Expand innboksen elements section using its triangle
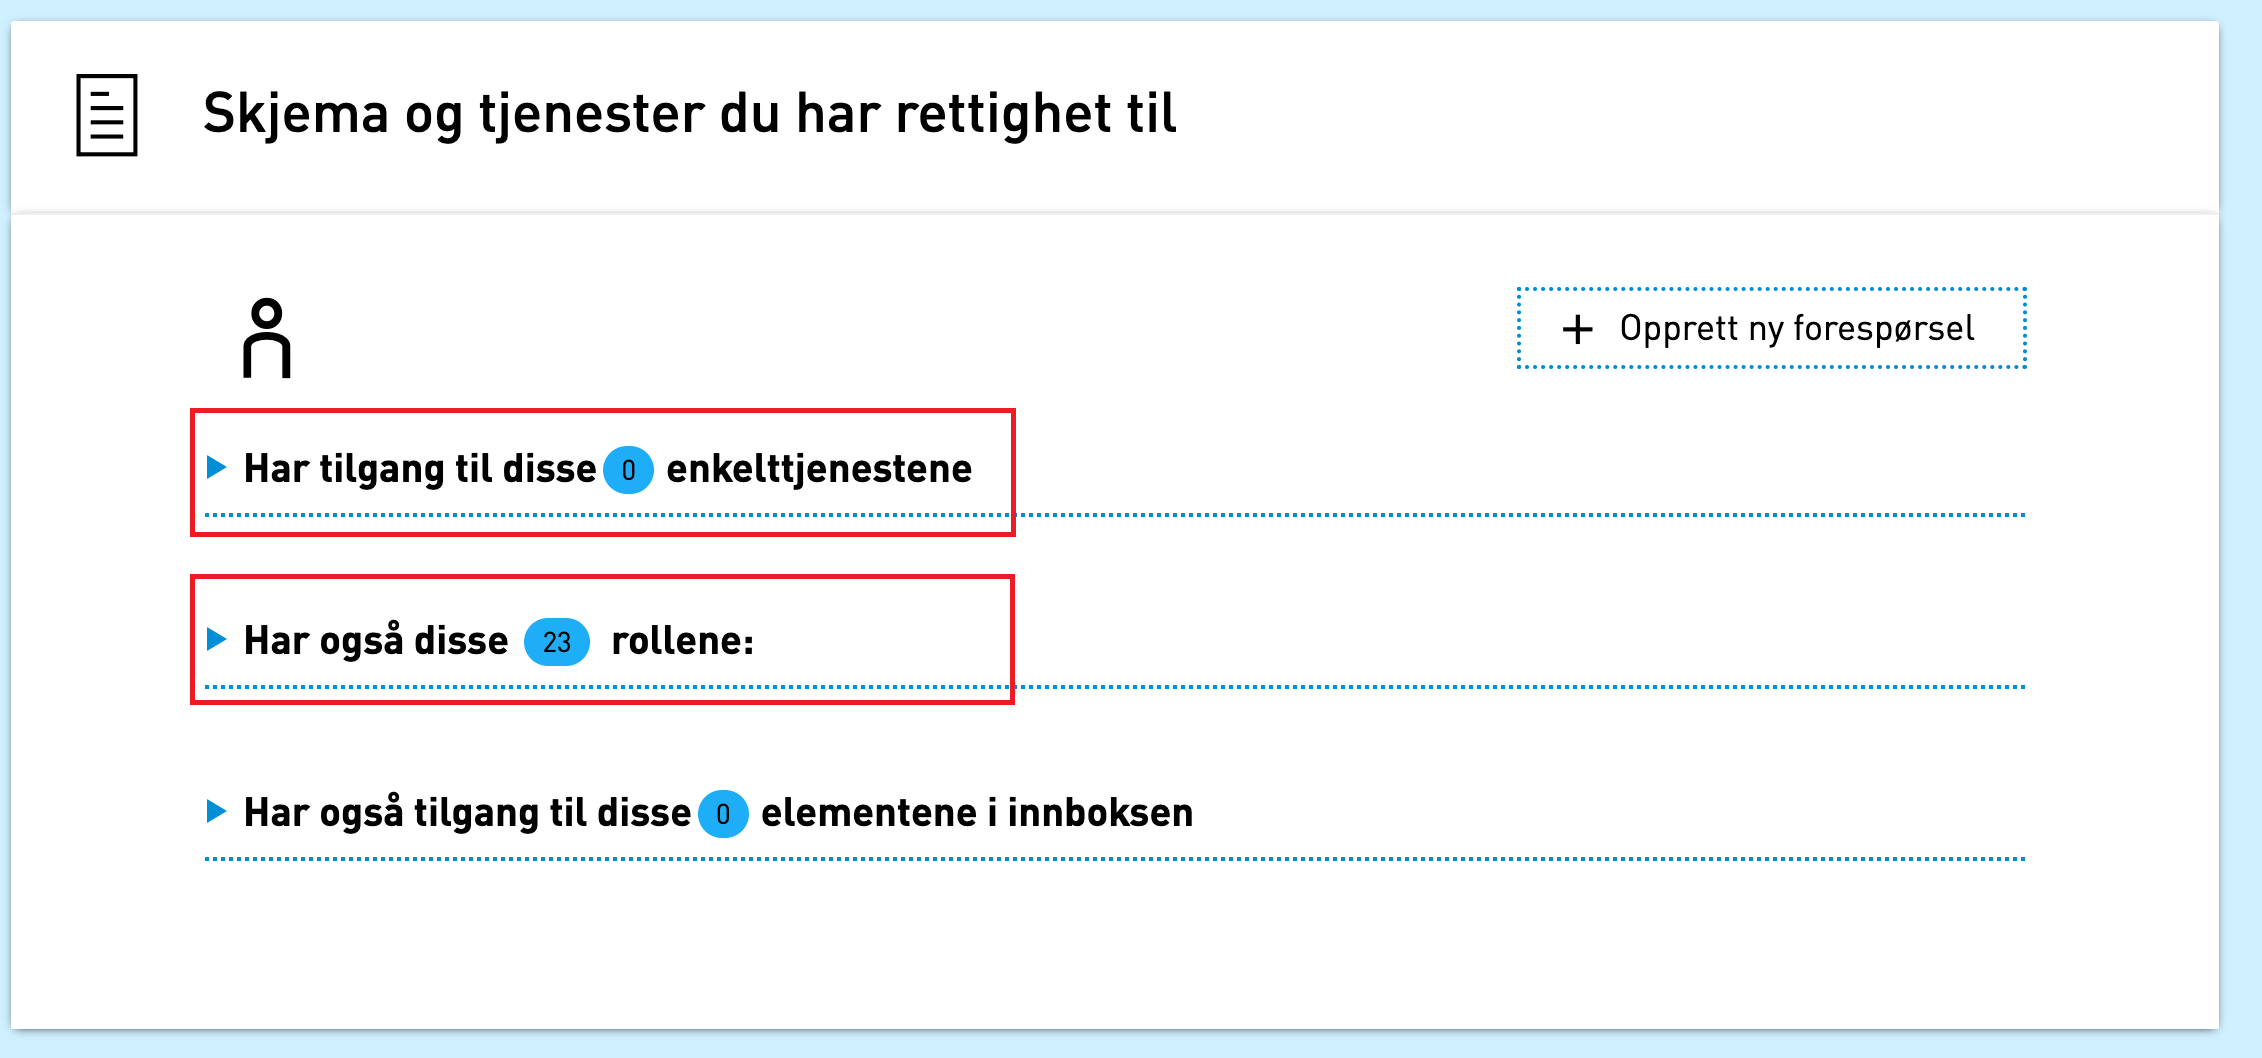2262x1058 pixels. click(216, 811)
